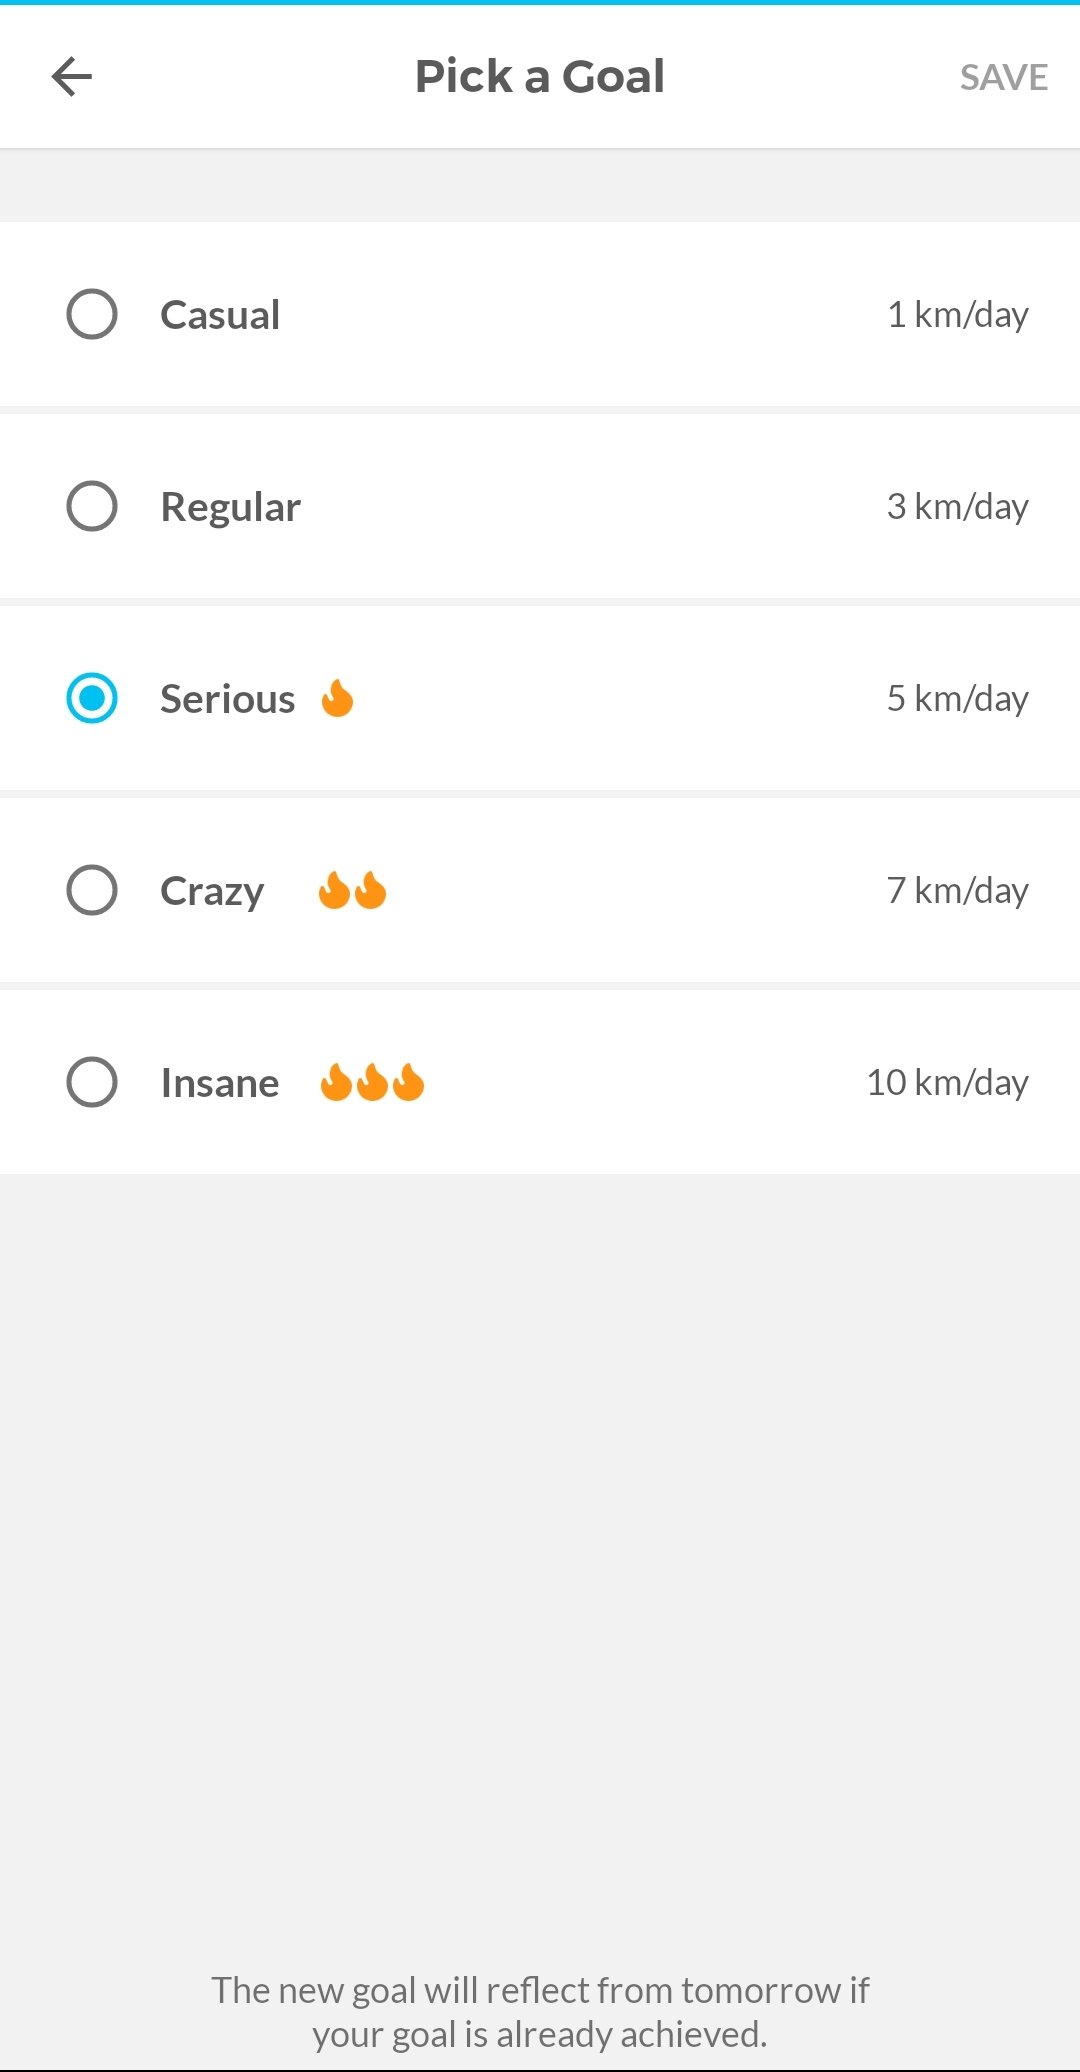
Task: Click the triple flame icon beside Insane
Action: click(x=372, y=1082)
